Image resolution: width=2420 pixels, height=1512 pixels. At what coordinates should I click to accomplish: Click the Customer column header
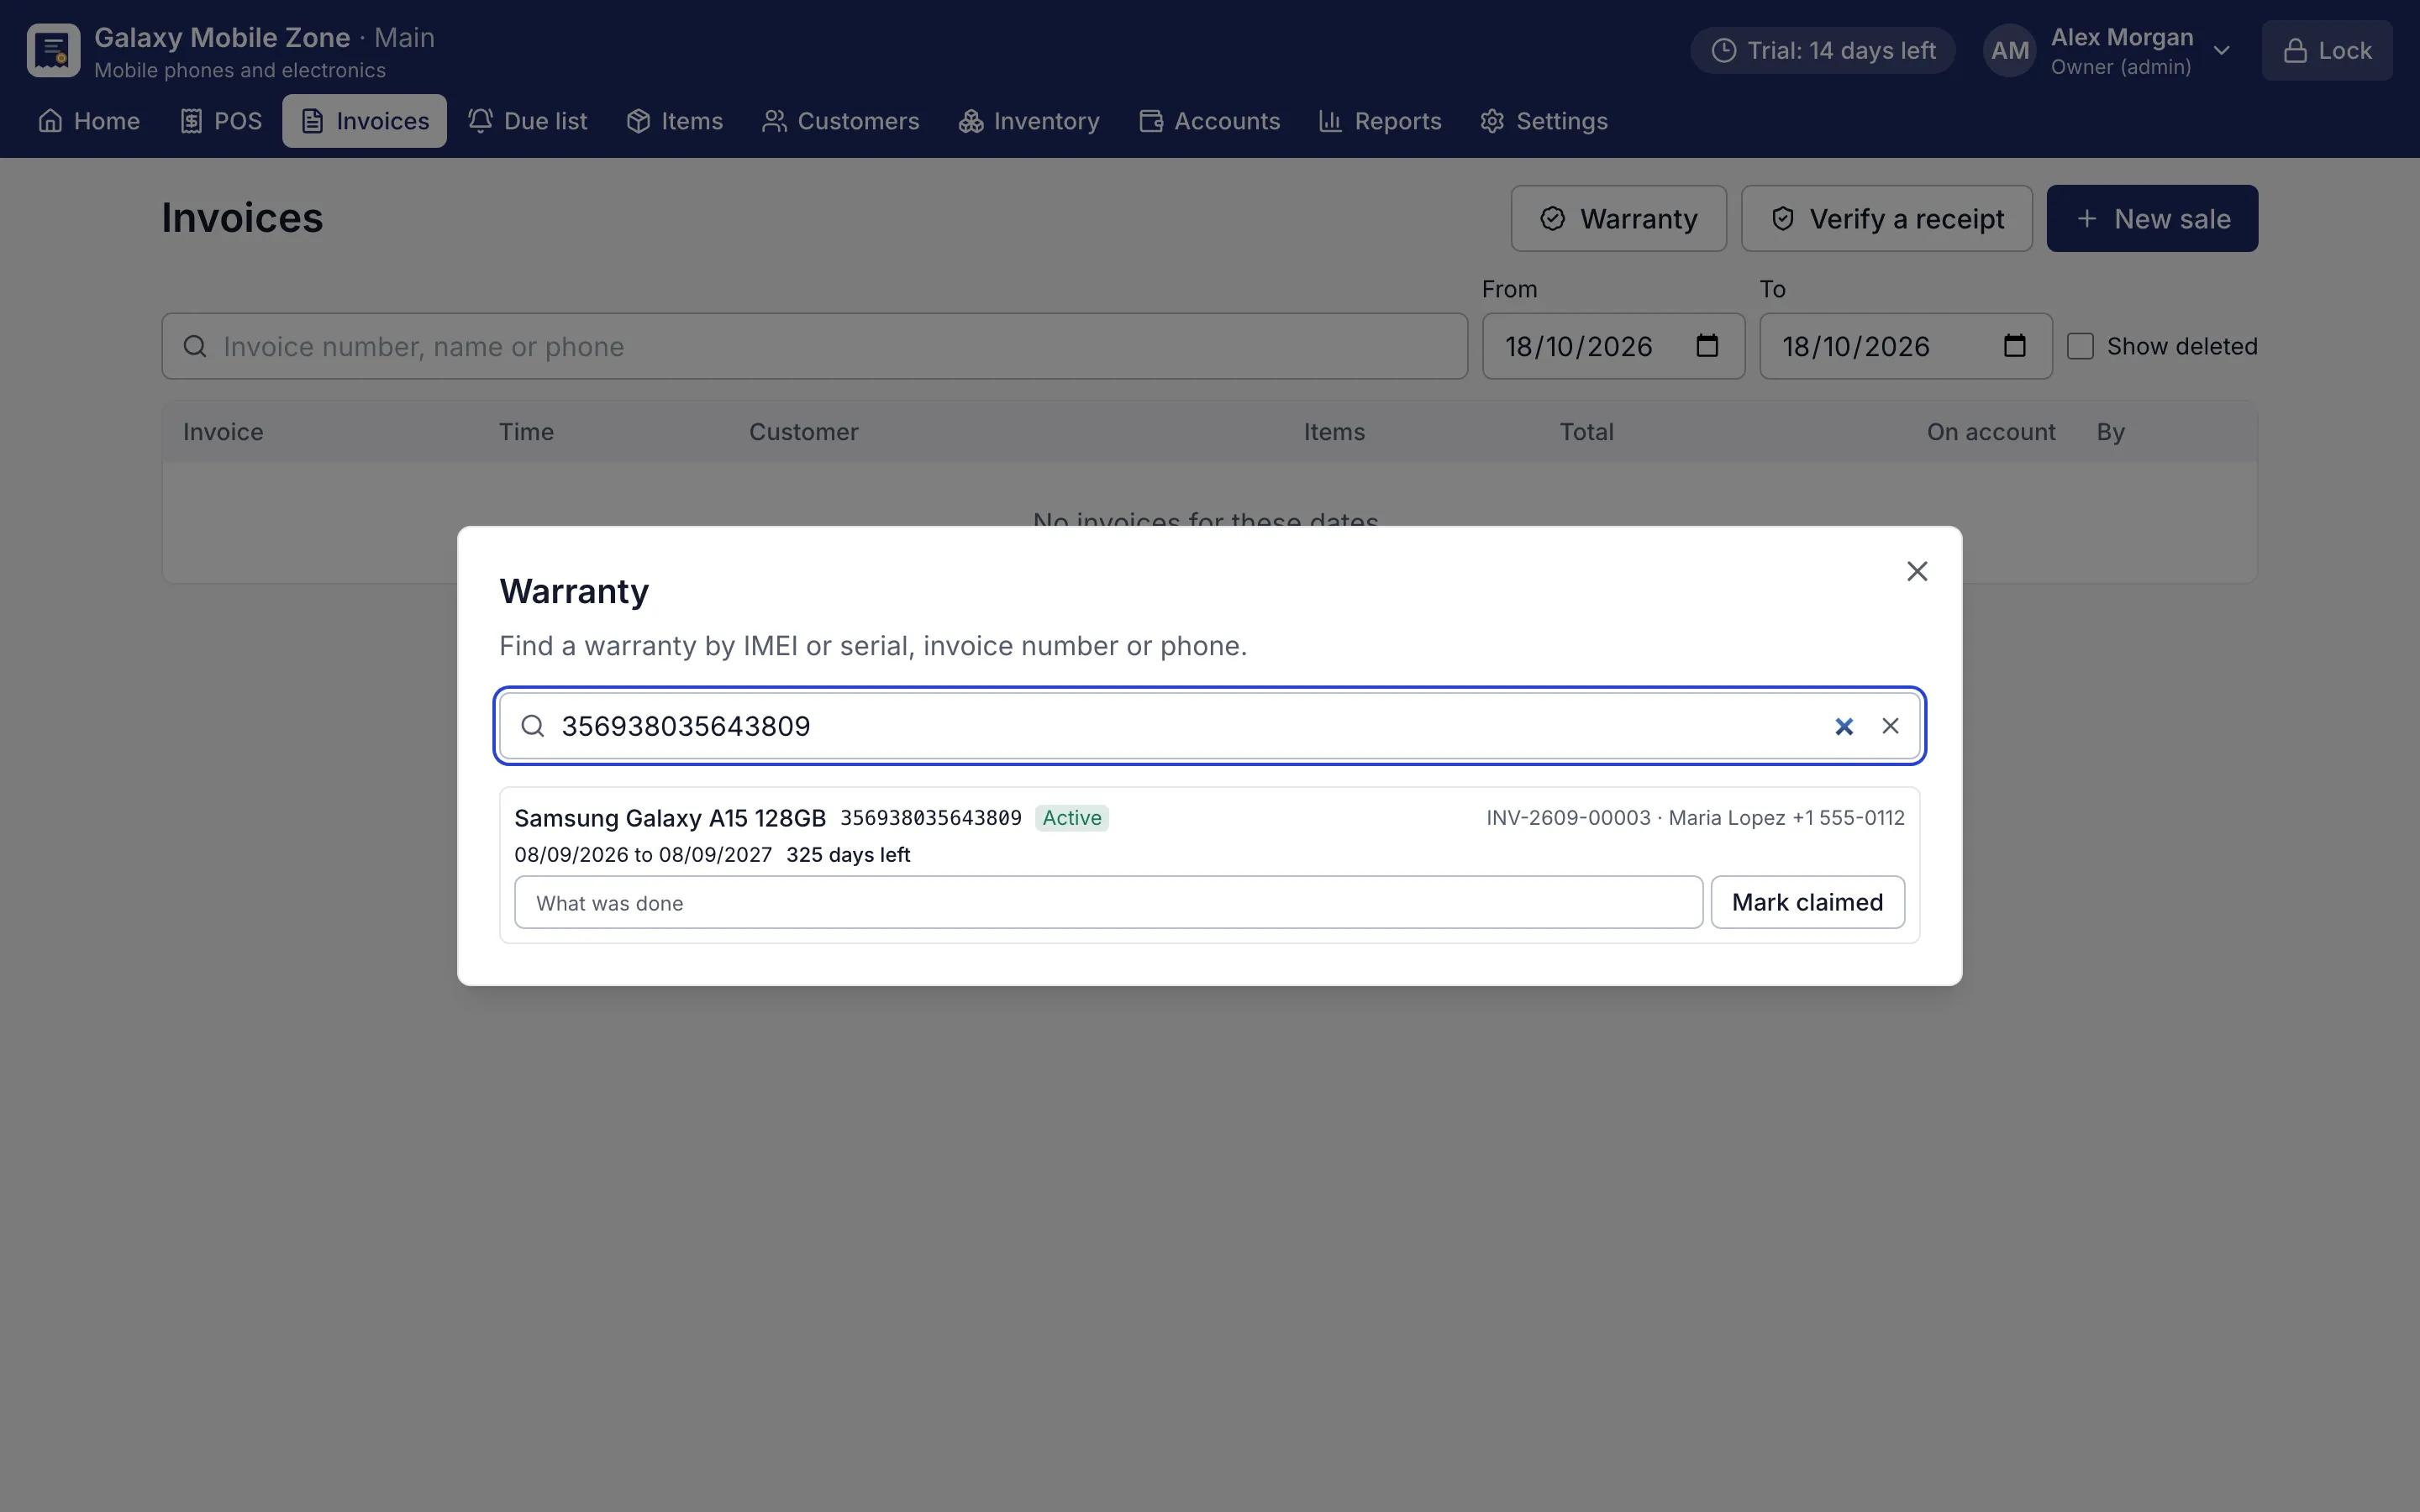tap(803, 432)
